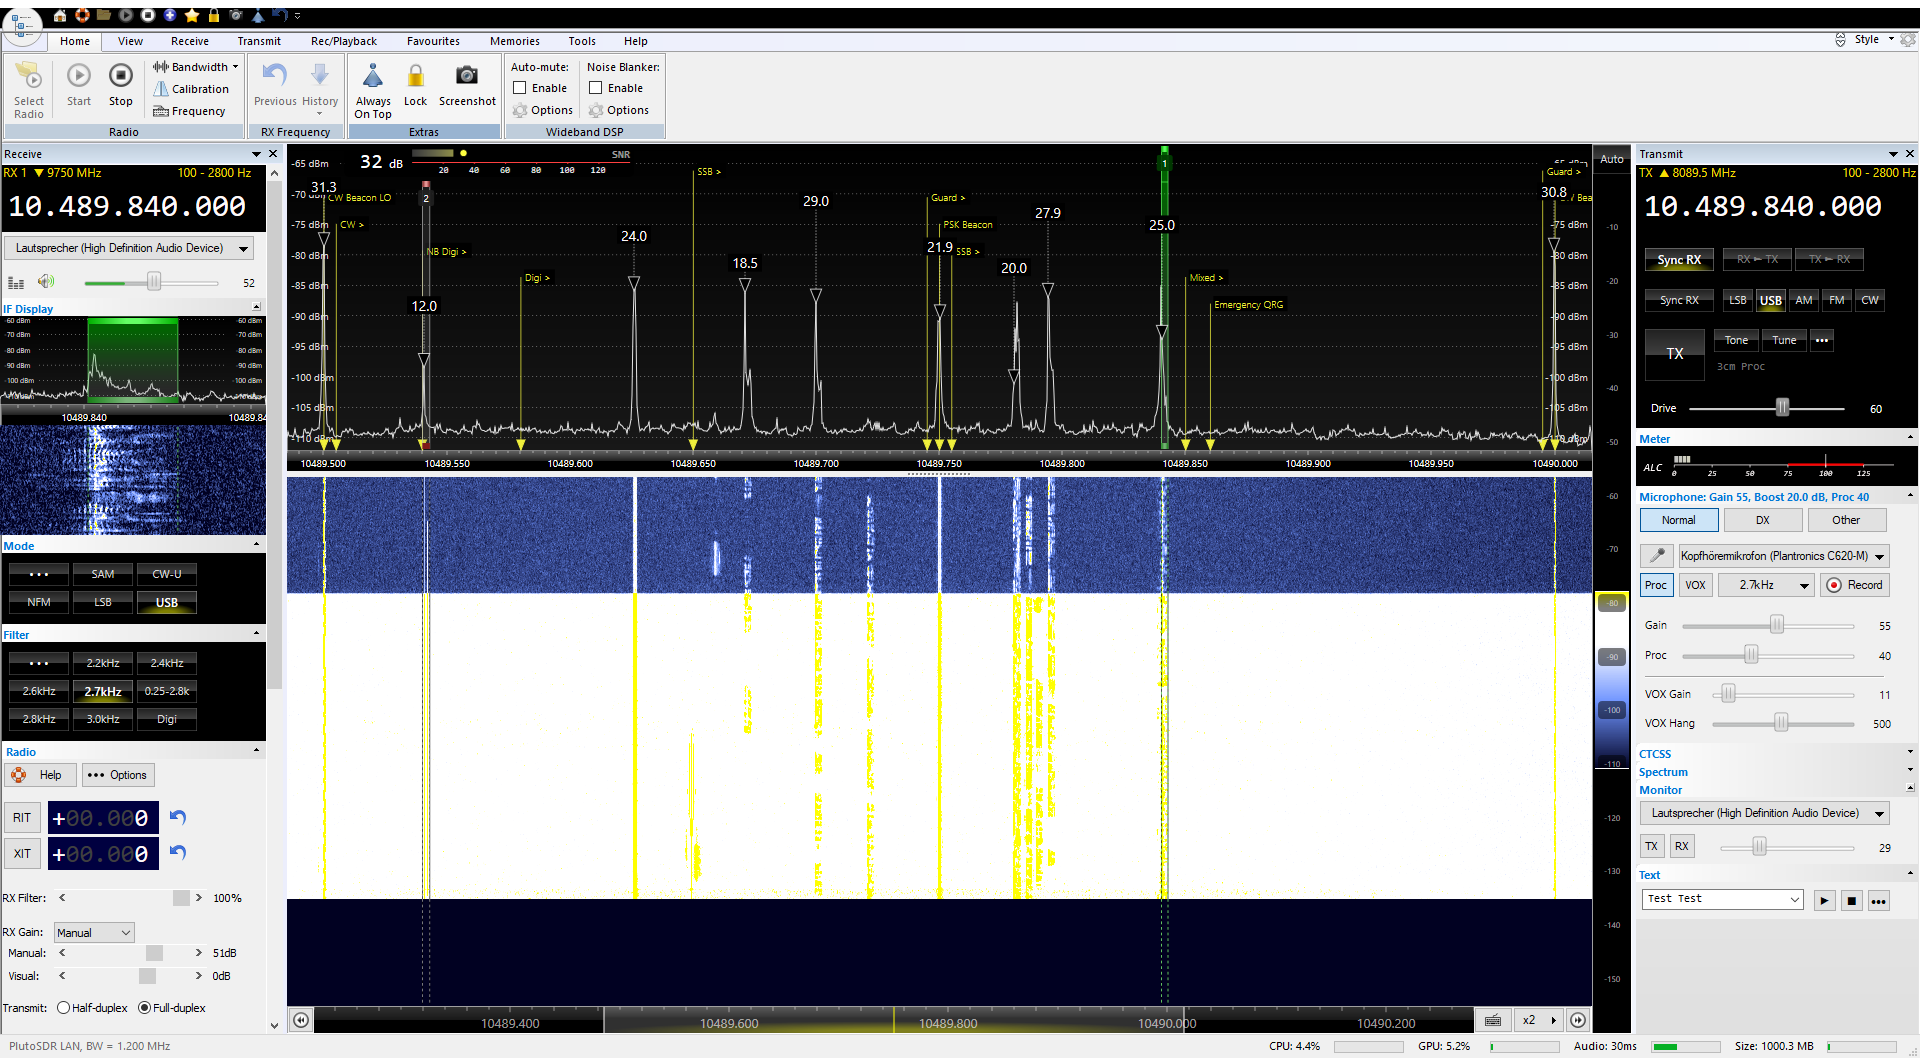Click the microphone settings icon
This screenshot has width=1920, height=1058.
1656,556
